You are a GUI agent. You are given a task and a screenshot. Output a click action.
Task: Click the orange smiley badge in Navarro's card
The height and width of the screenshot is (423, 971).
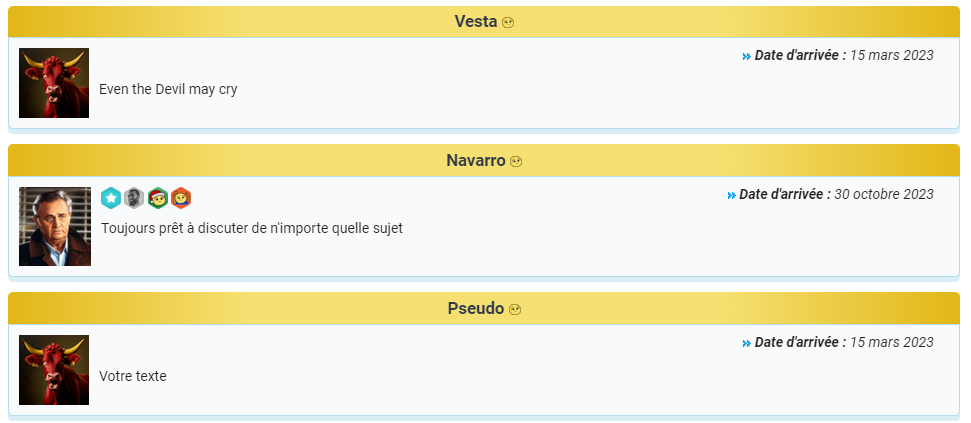180,198
